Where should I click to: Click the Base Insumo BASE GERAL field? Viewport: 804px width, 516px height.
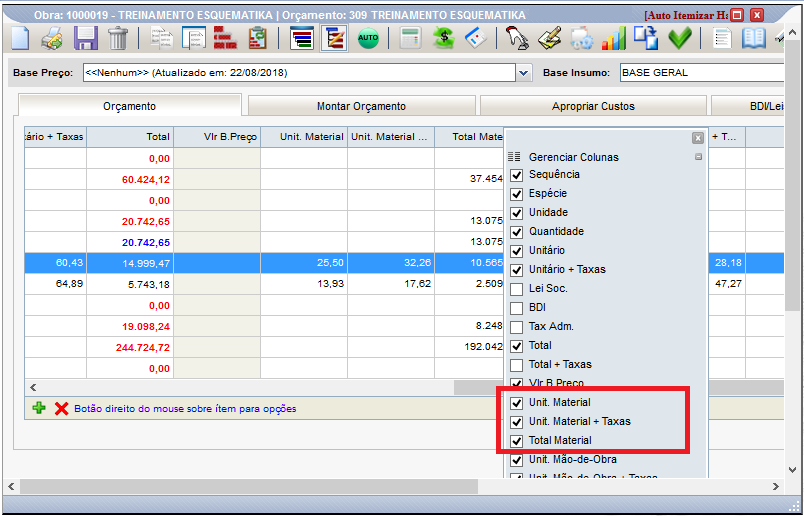pos(701,73)
